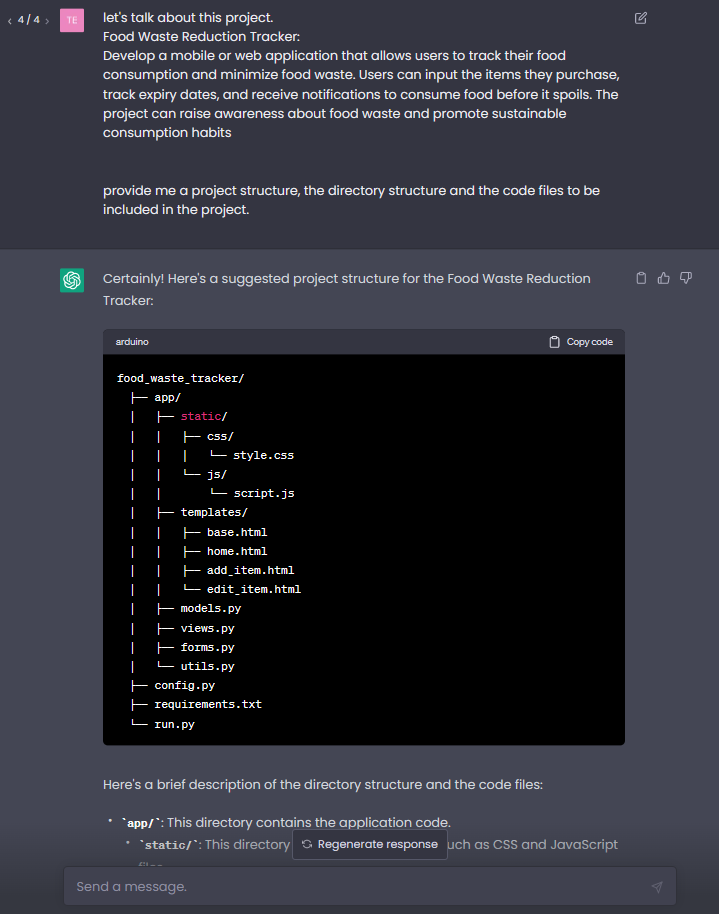This screenshot has height=914, width=719.
Task: Go to previous response version with left chevron
Action: pos(9,18)
